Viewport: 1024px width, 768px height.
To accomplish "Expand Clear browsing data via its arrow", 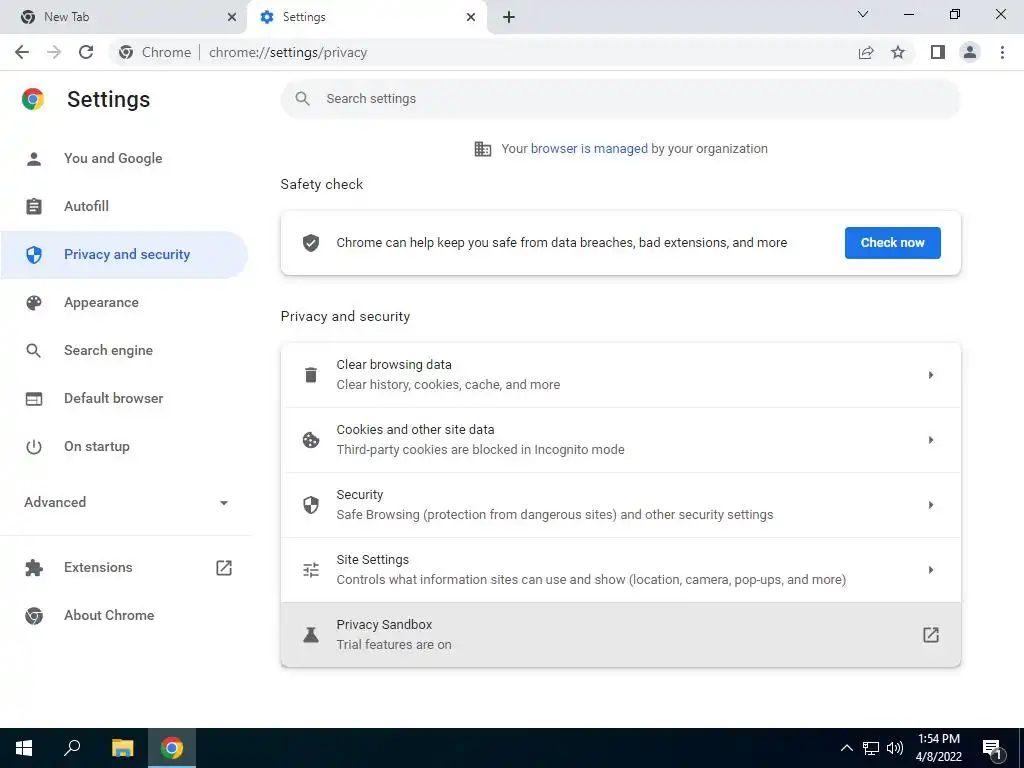I will pos(931,375).
